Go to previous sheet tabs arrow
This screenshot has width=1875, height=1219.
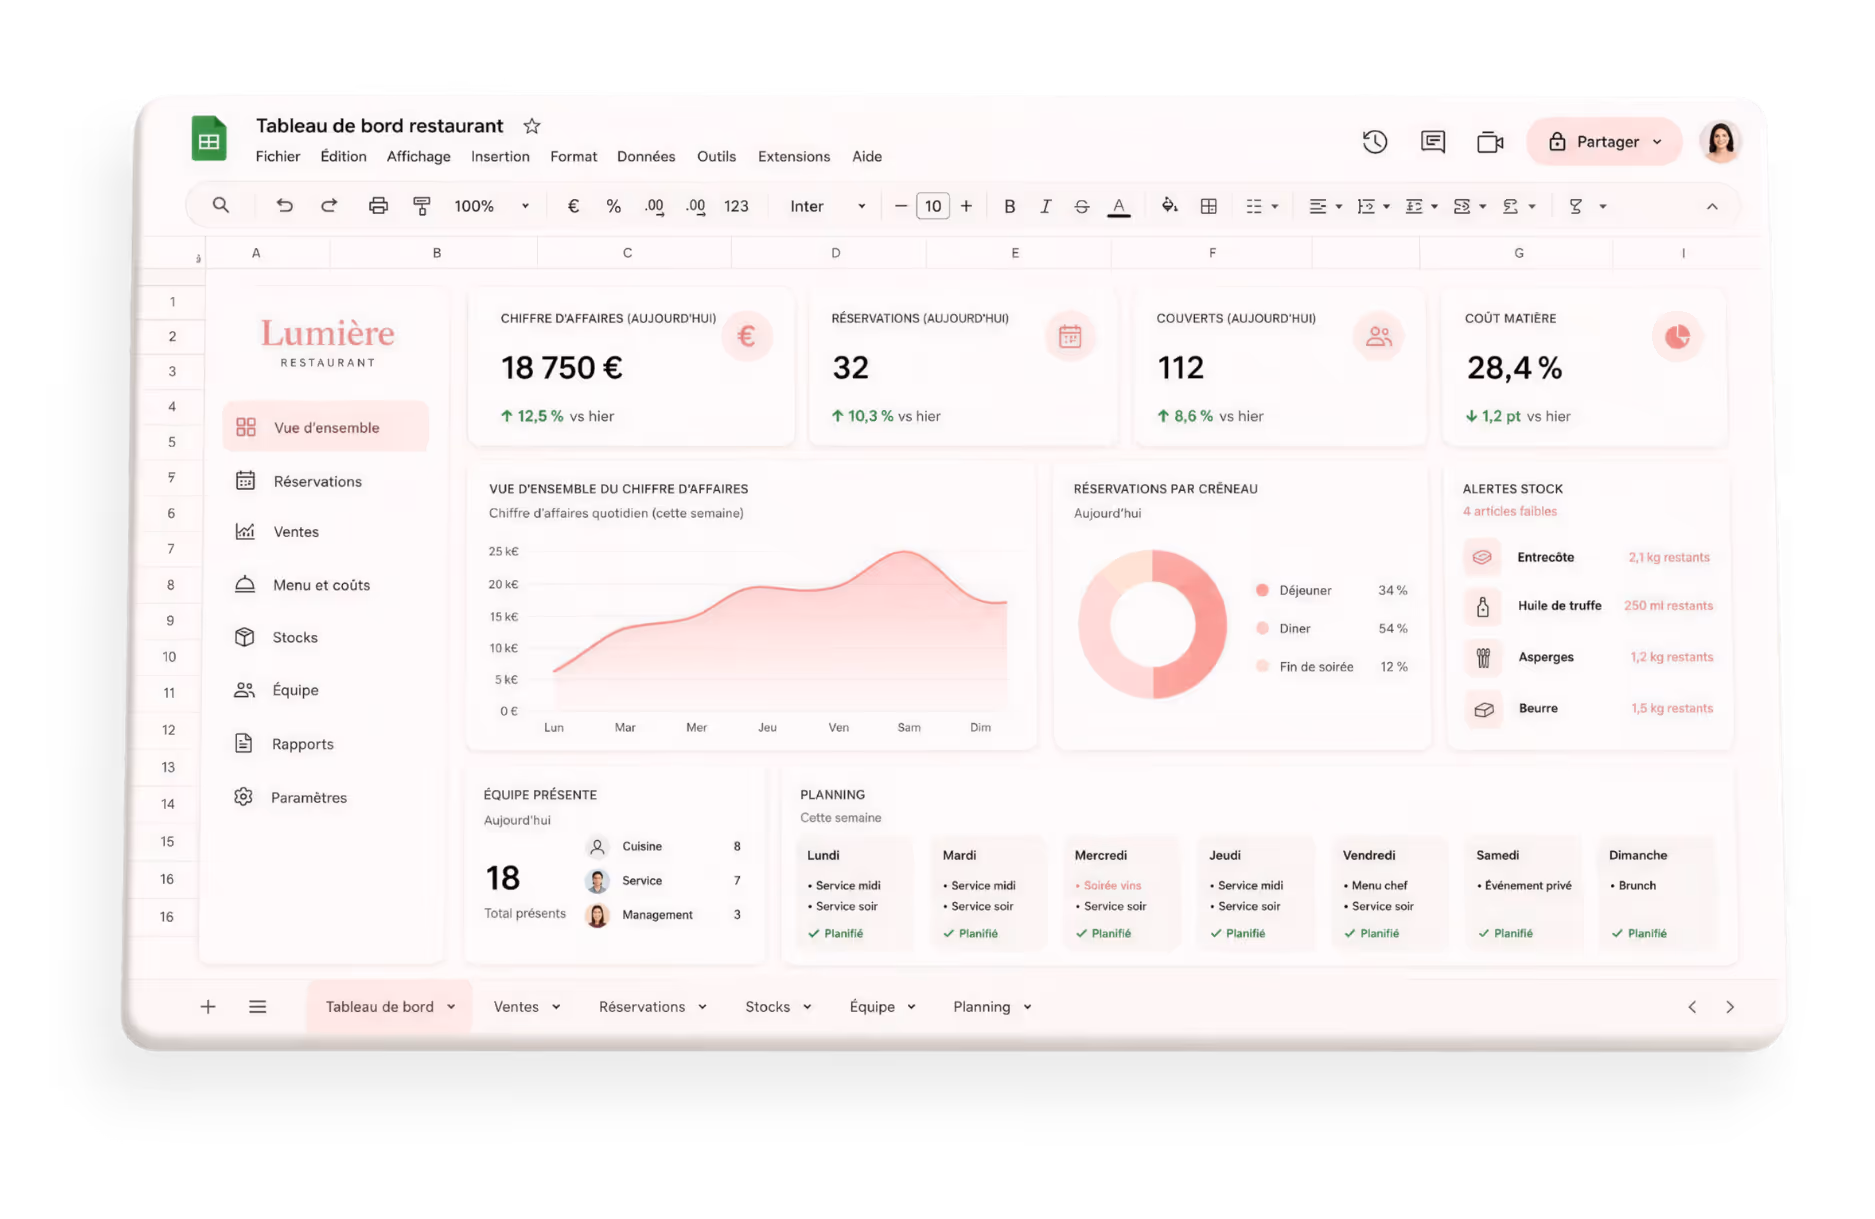[x=1692, y=1007]
